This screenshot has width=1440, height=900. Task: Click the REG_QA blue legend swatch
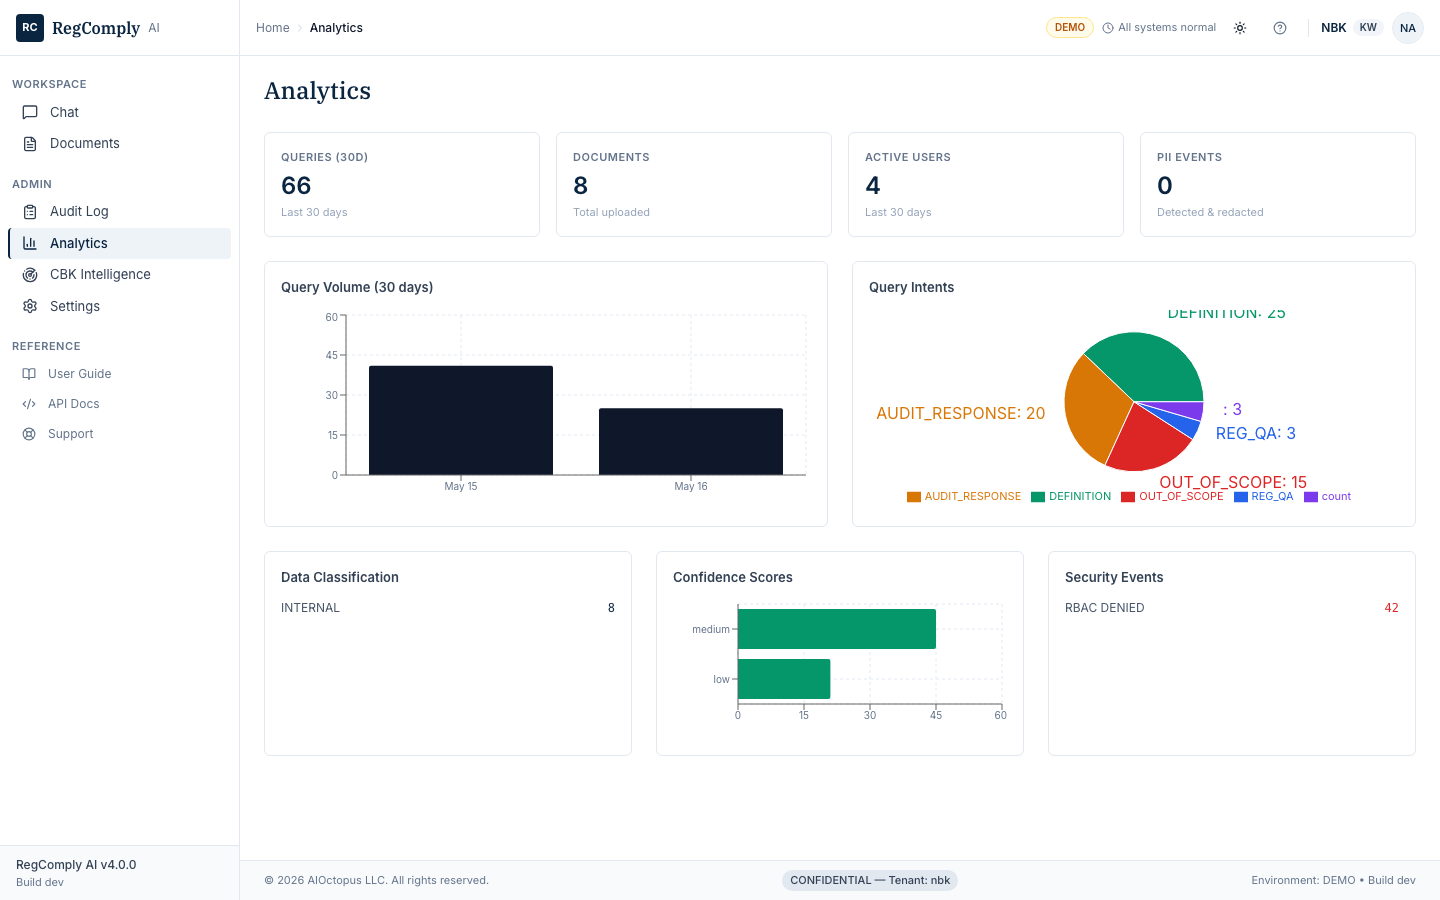[x=1241, y=497]
